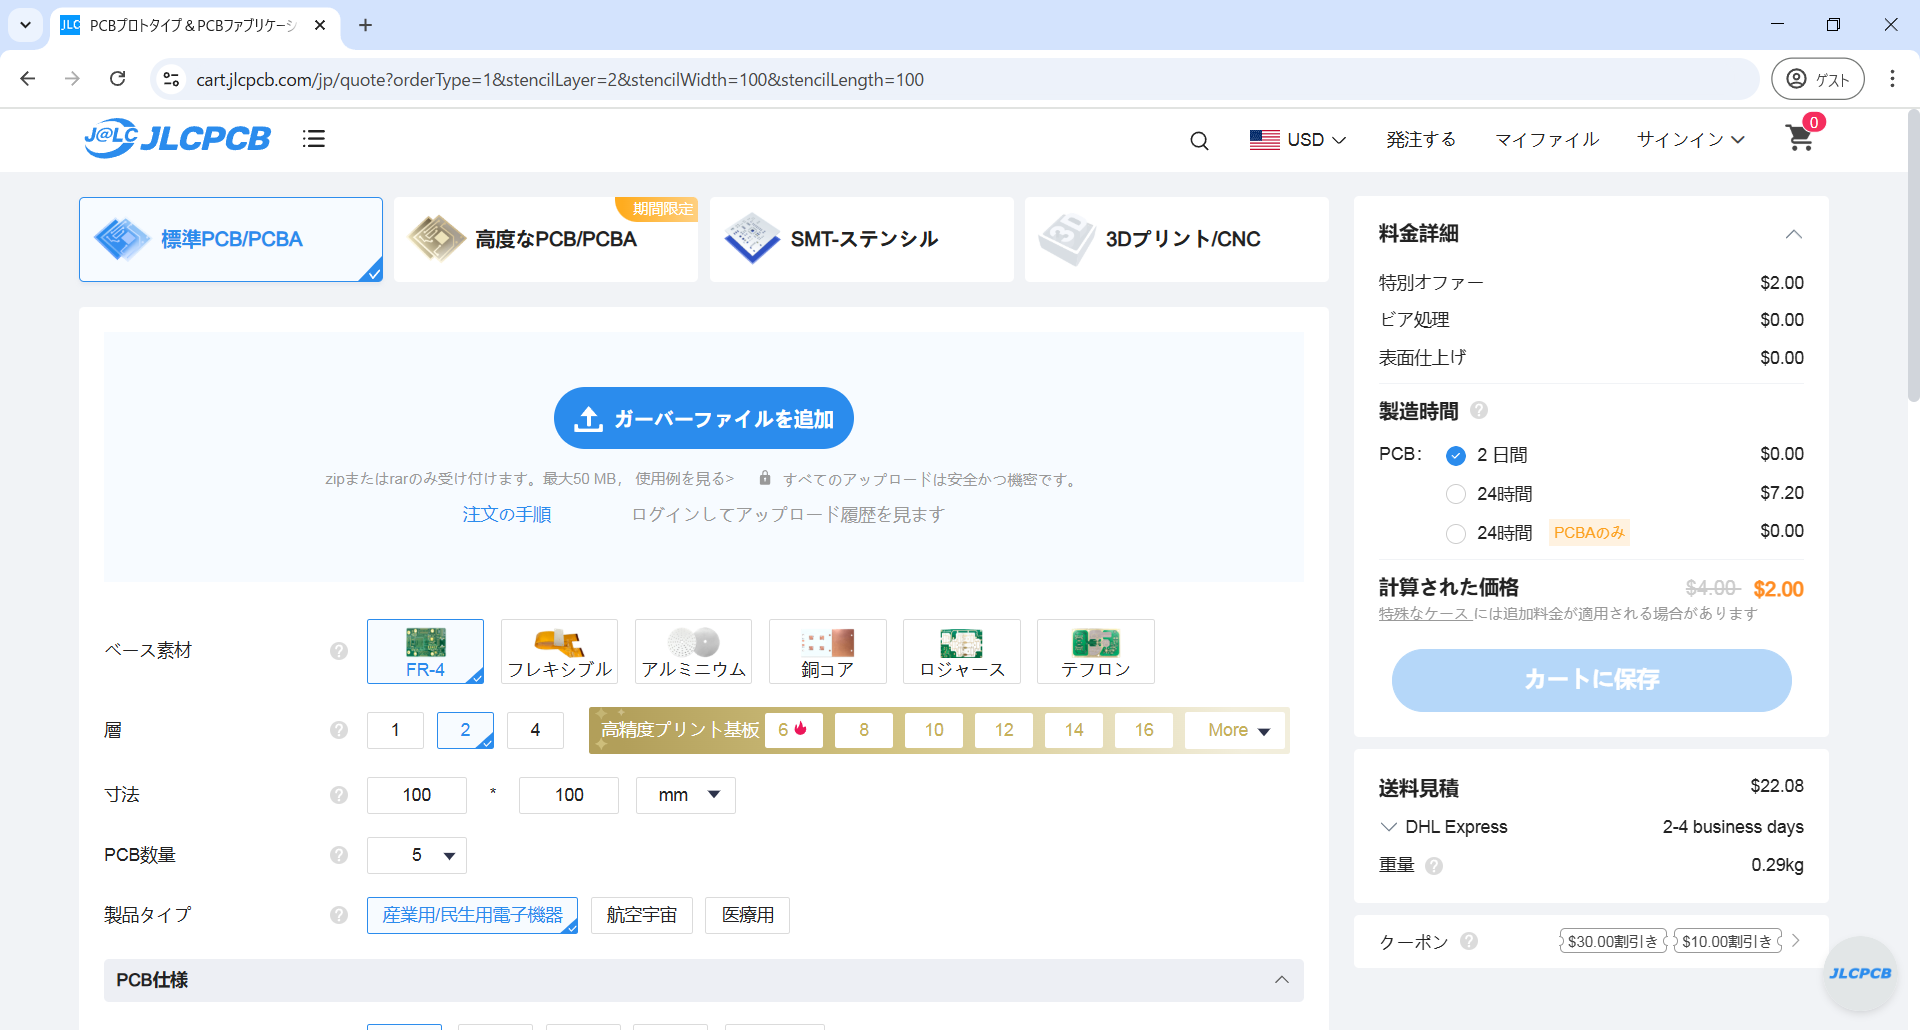This screenshot has width=1920, height=1030.
Task: Click the help icon next to 寸法
Action: coord(338,795)
